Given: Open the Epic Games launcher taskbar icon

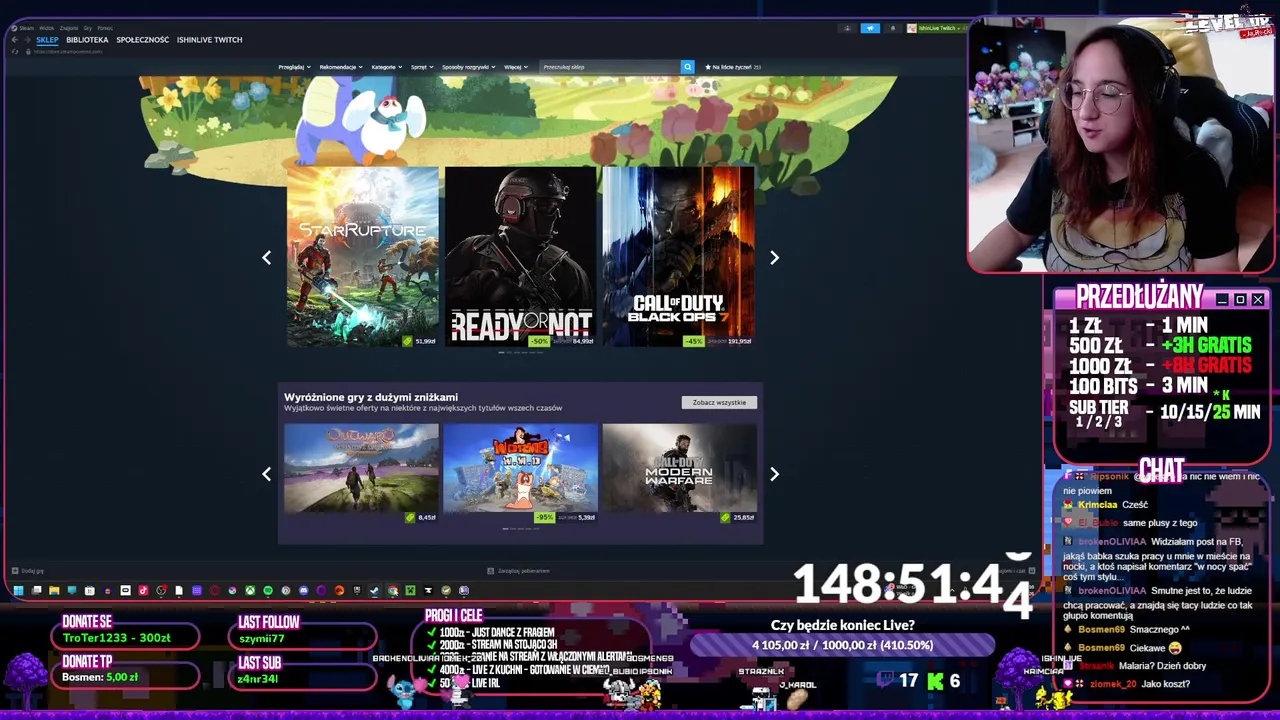Looking at the screenshot, I should (x=356, y=590).
